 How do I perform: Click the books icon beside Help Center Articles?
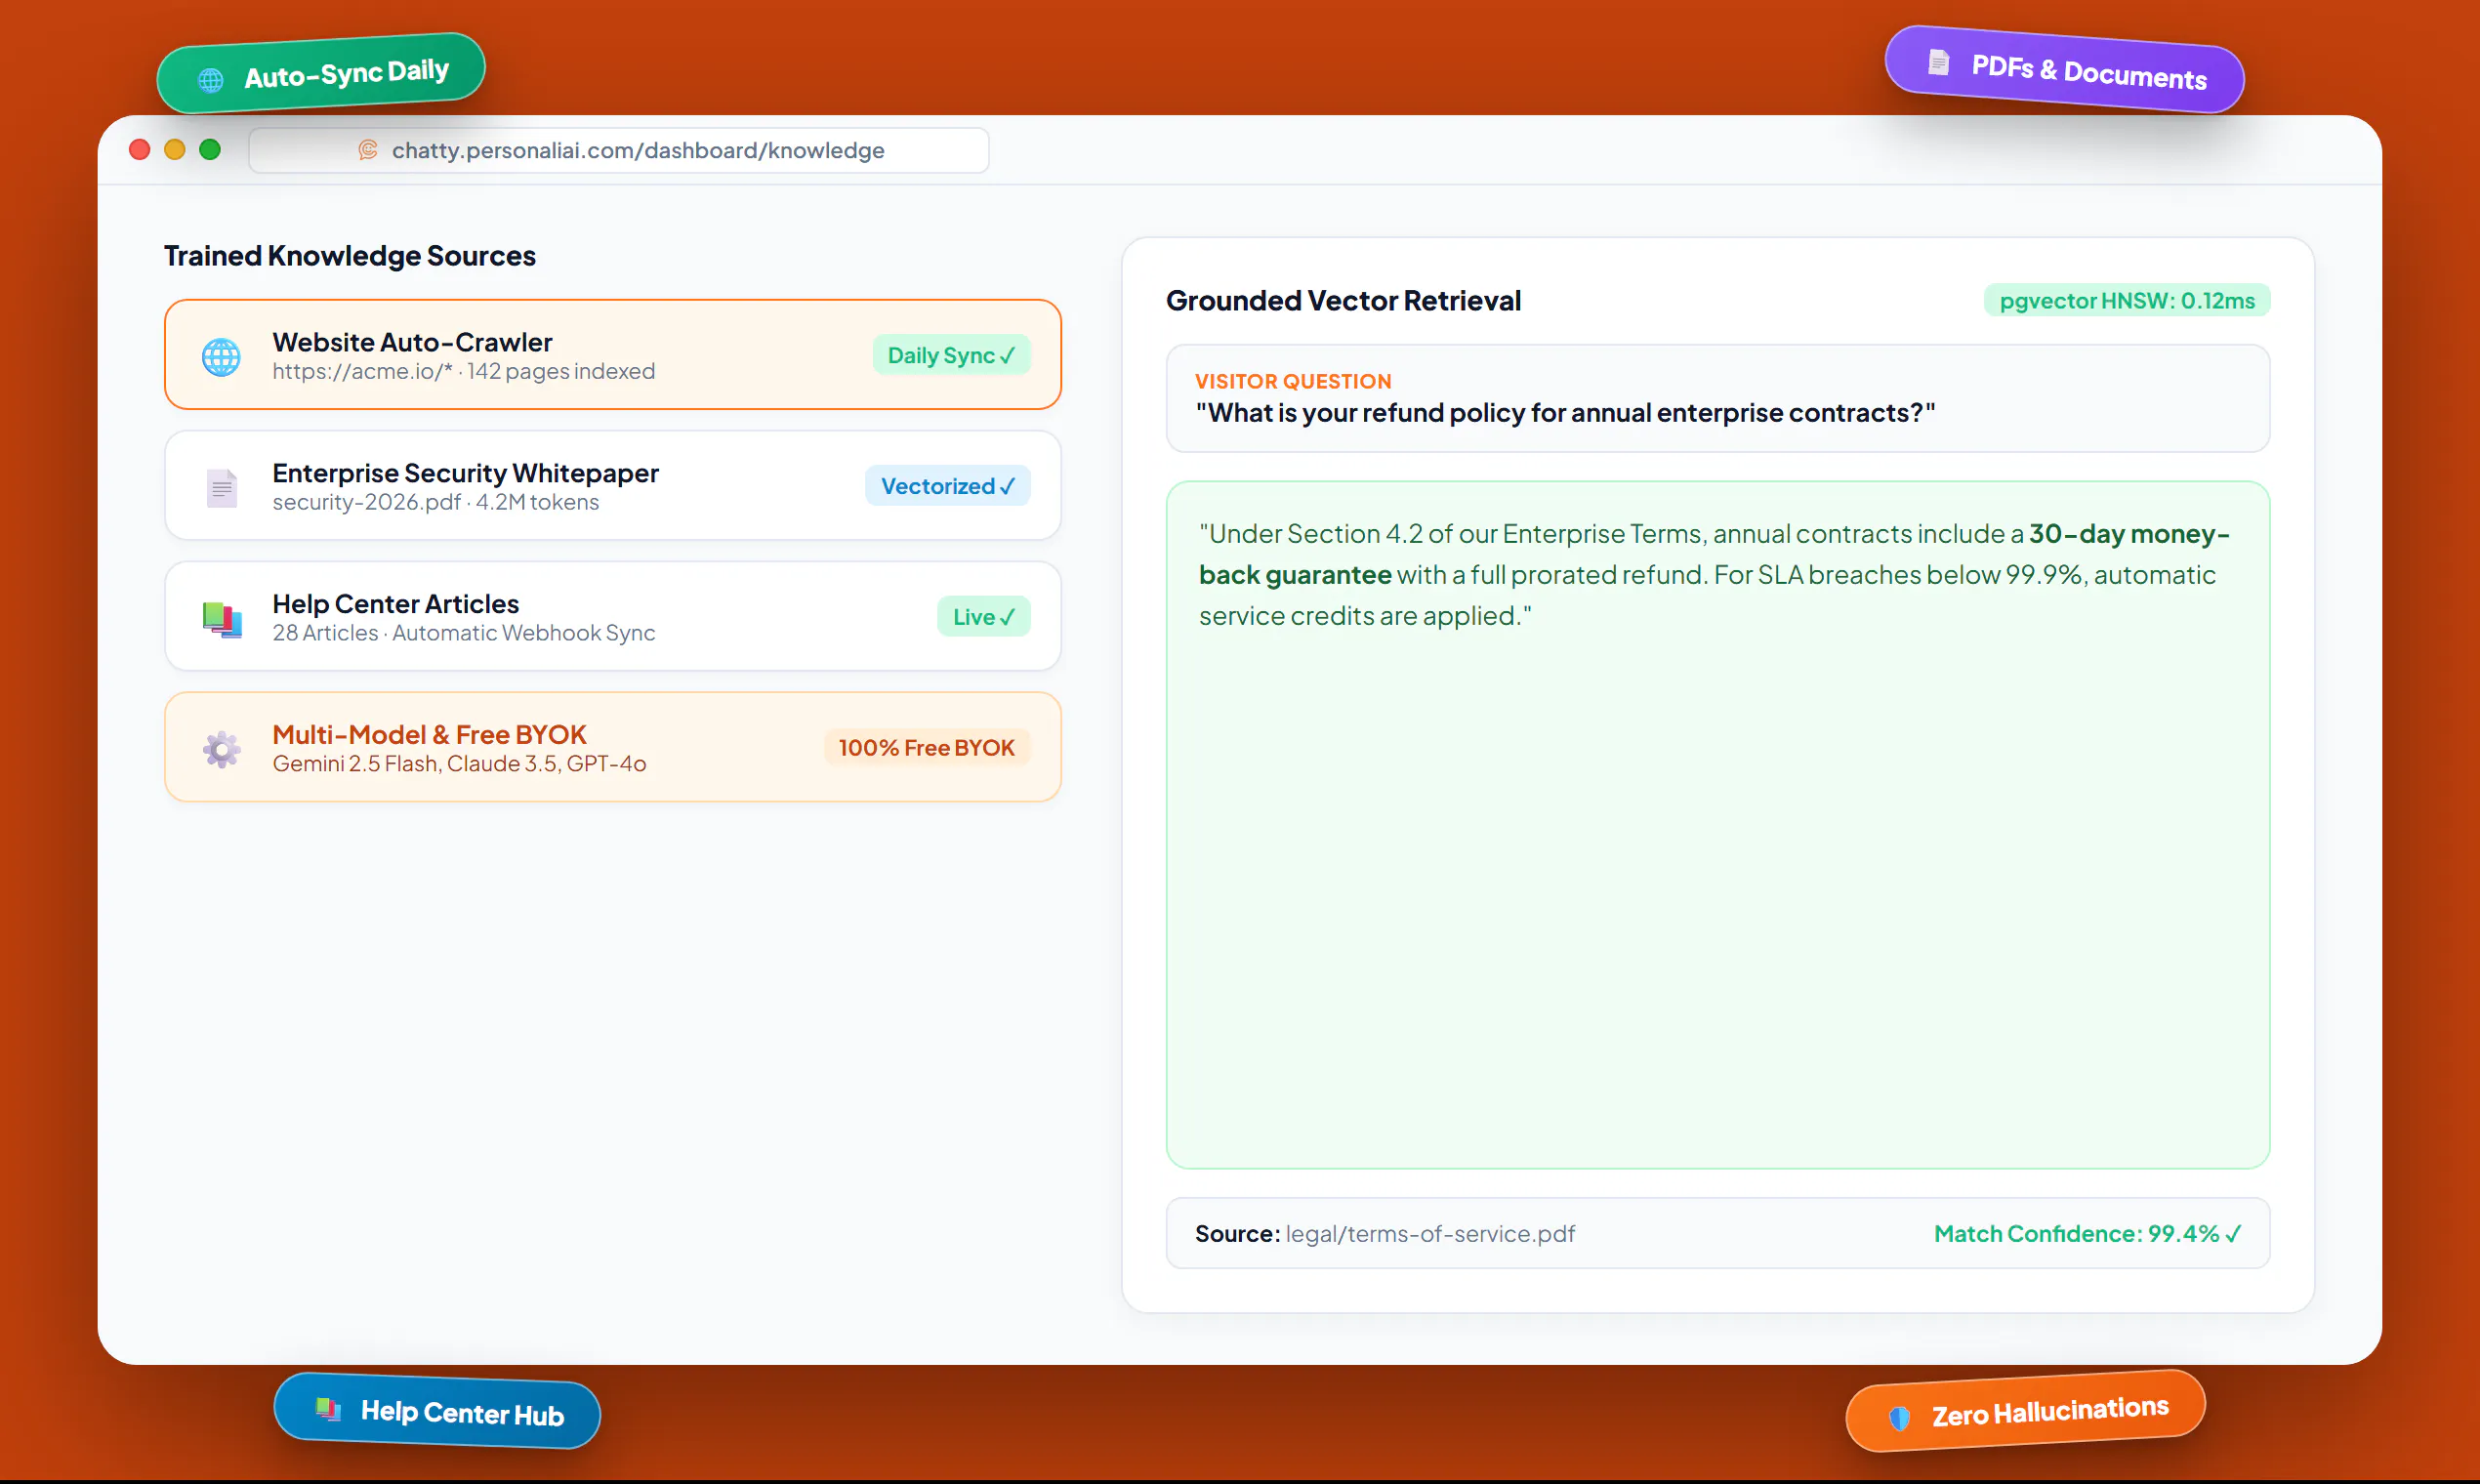(221, 618)
